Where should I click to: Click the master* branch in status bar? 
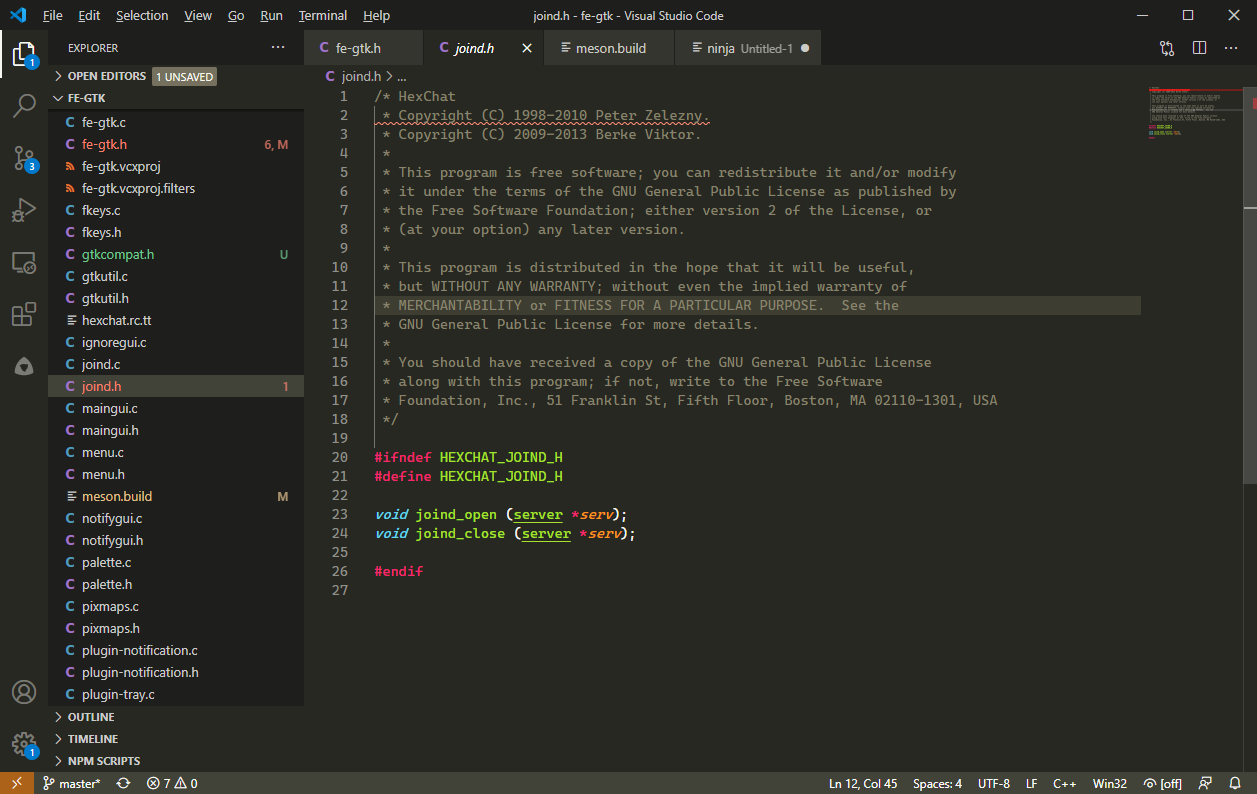[x=71, y=783]
